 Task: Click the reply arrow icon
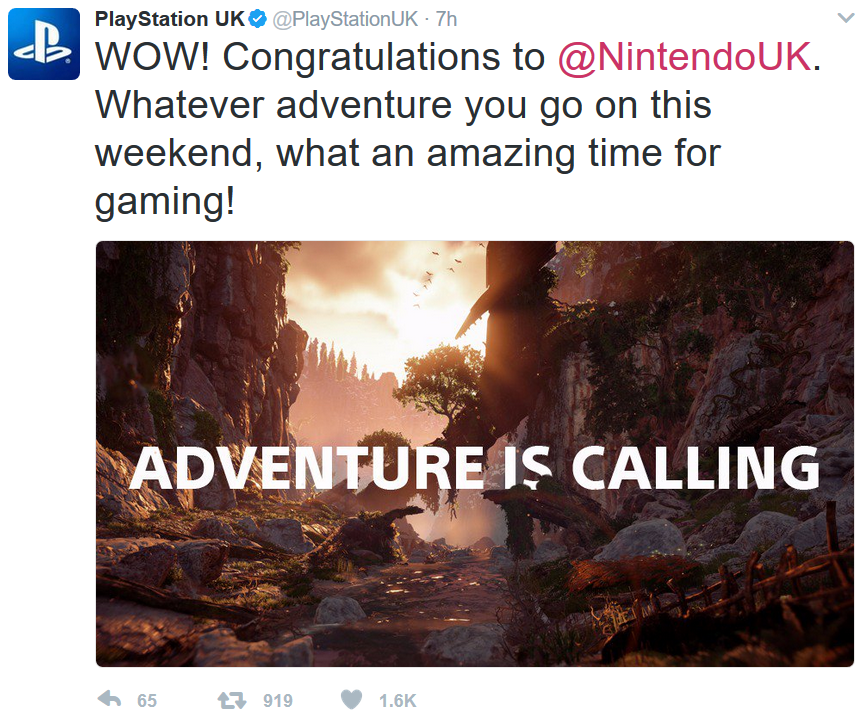[109, 699]
